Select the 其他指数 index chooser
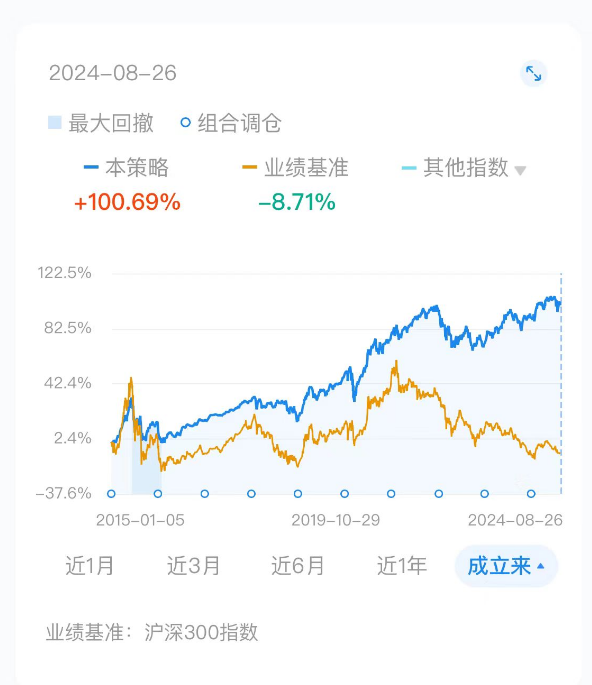Viewport: 592px width, 685px height. tap(464, 167)
